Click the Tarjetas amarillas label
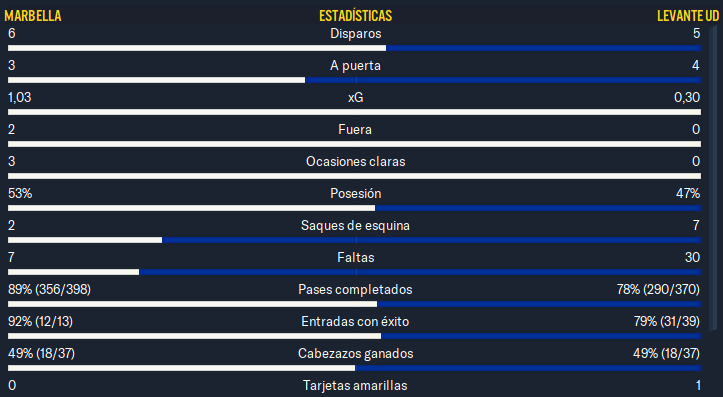The height and width of the screenshot is (397, 723). (355, 385)
